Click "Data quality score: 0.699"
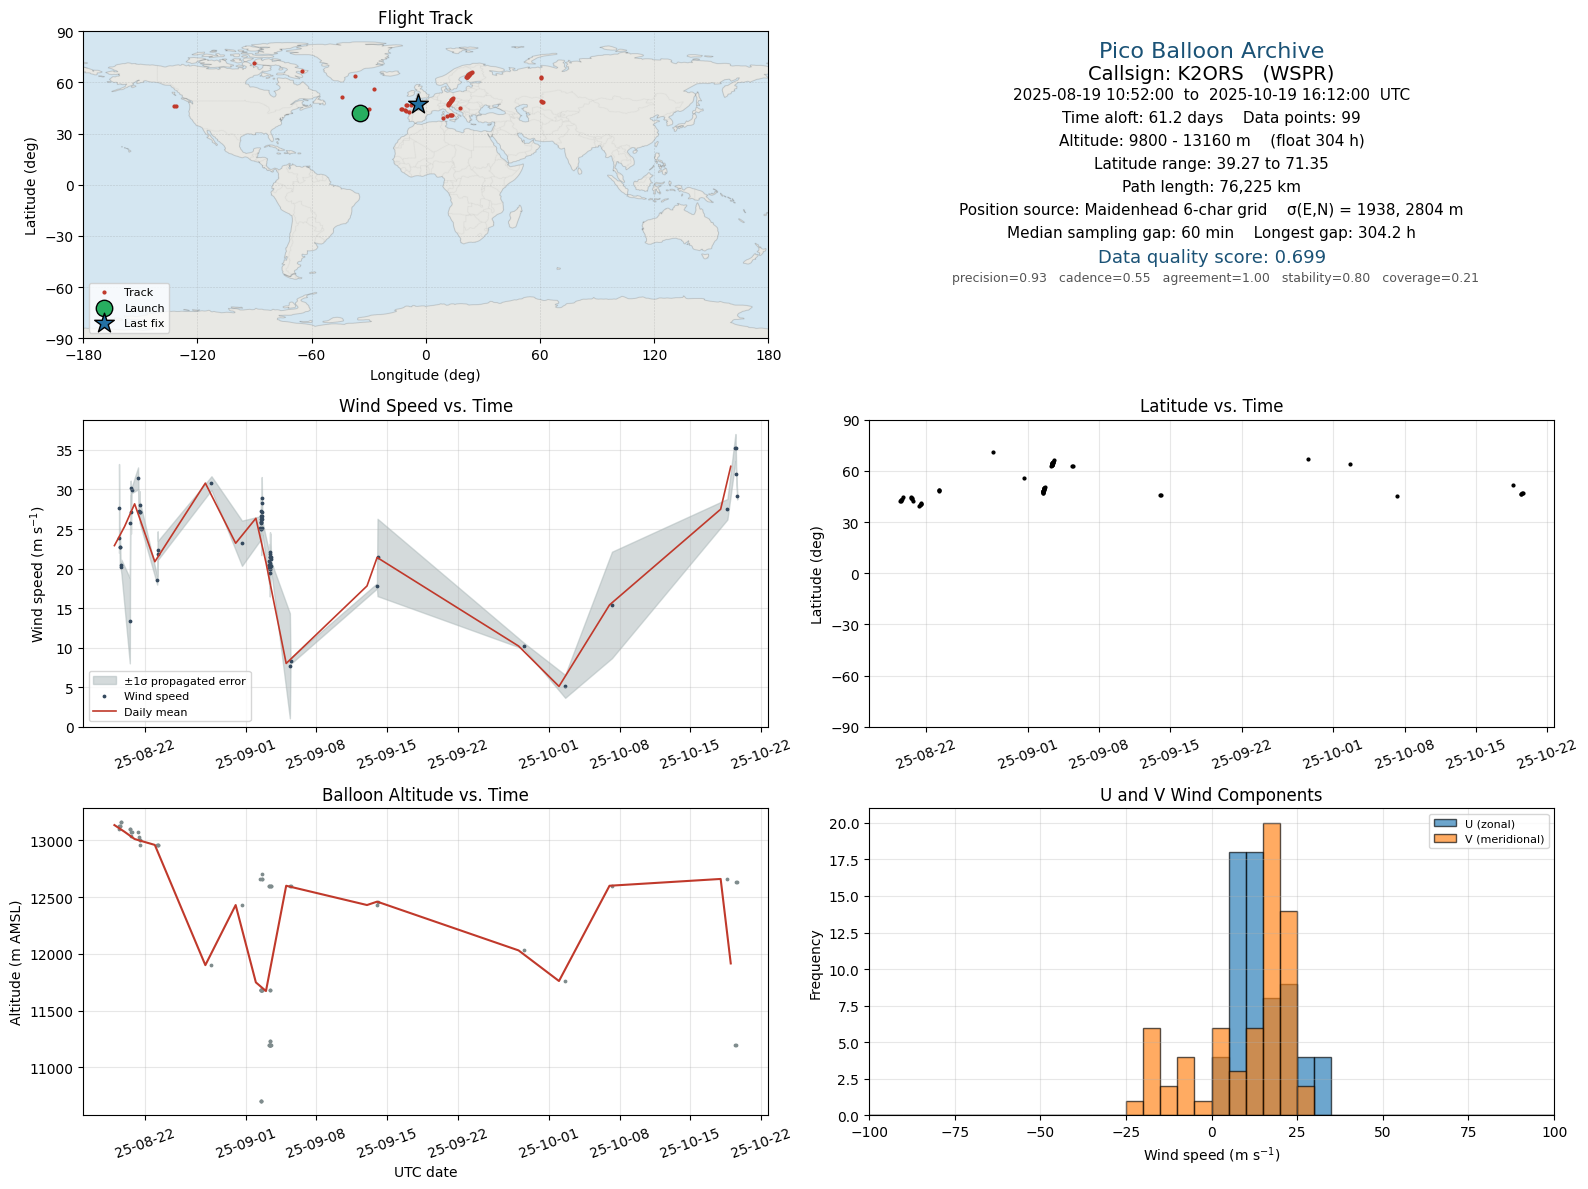The image size is (1588, 1189). 1211,257
